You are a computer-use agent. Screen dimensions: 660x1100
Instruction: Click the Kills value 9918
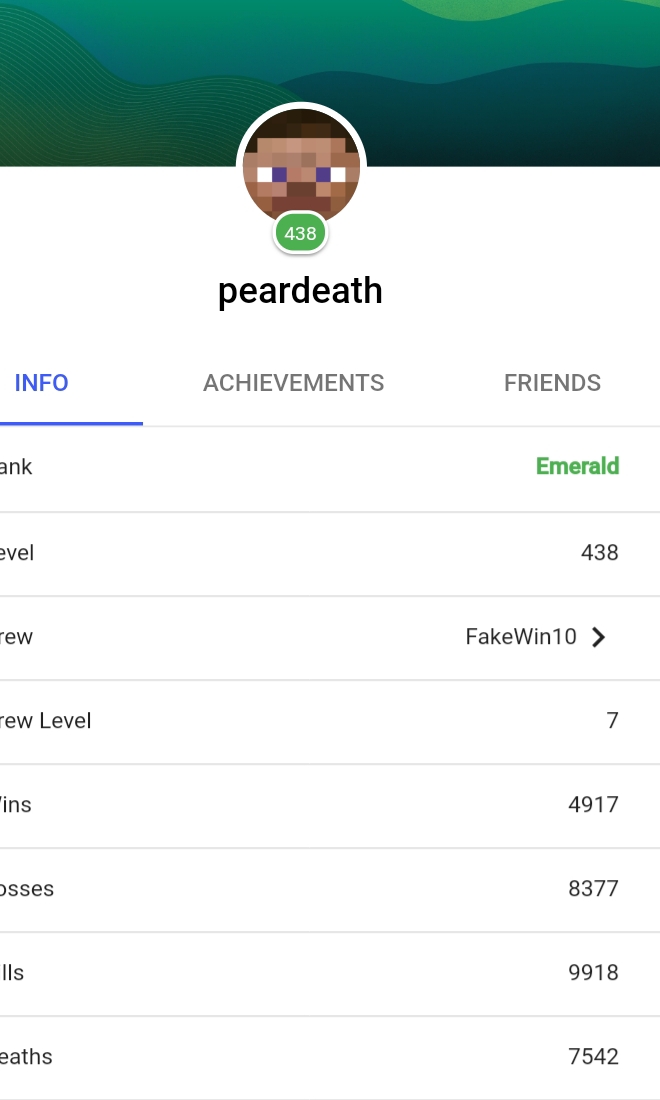point(593,973)
